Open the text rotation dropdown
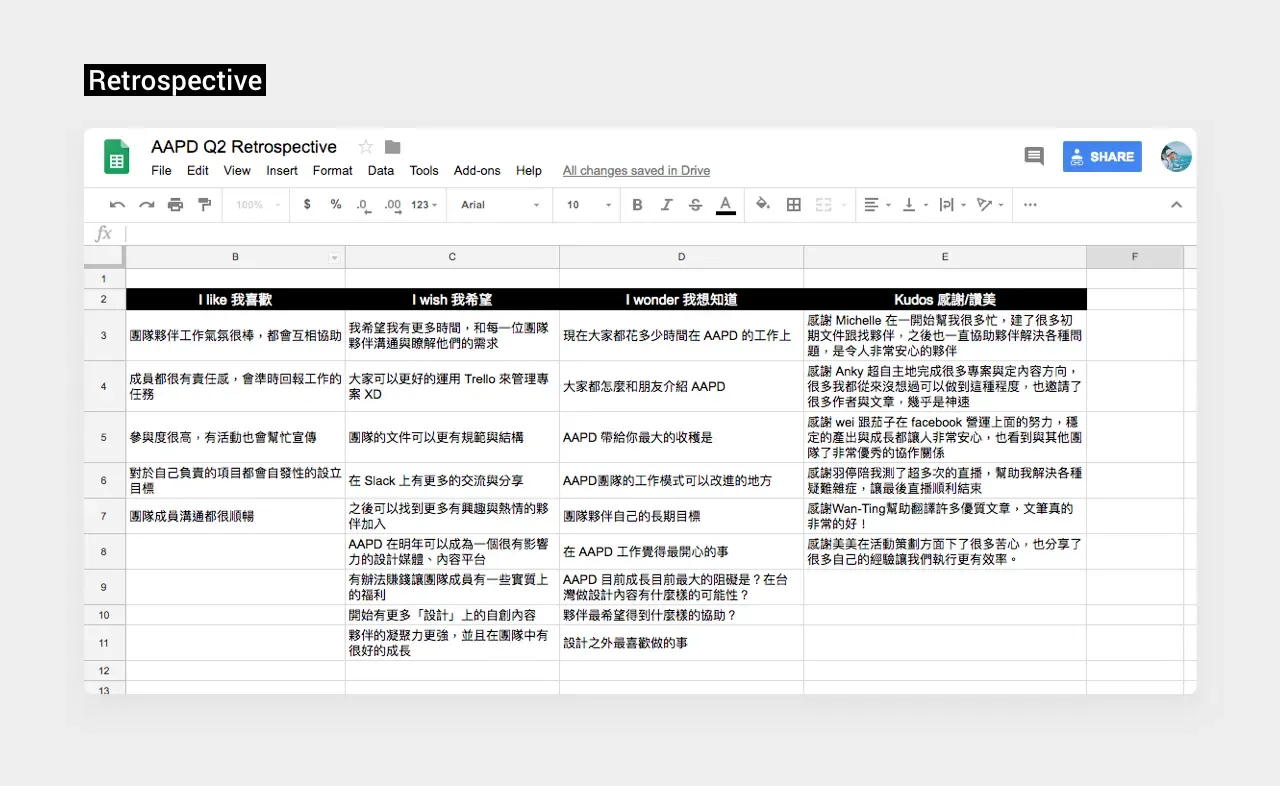Image resolution: width=1280 pixels, height=786 pixels. pyautogui.click(x=990, y=205)
